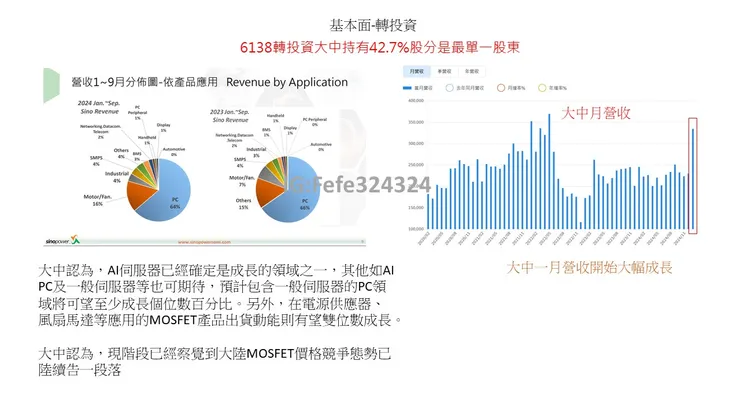Click the paragraph starting 大中認為，AI伺服器
740x416 pixels.
[x=220, y=295]
